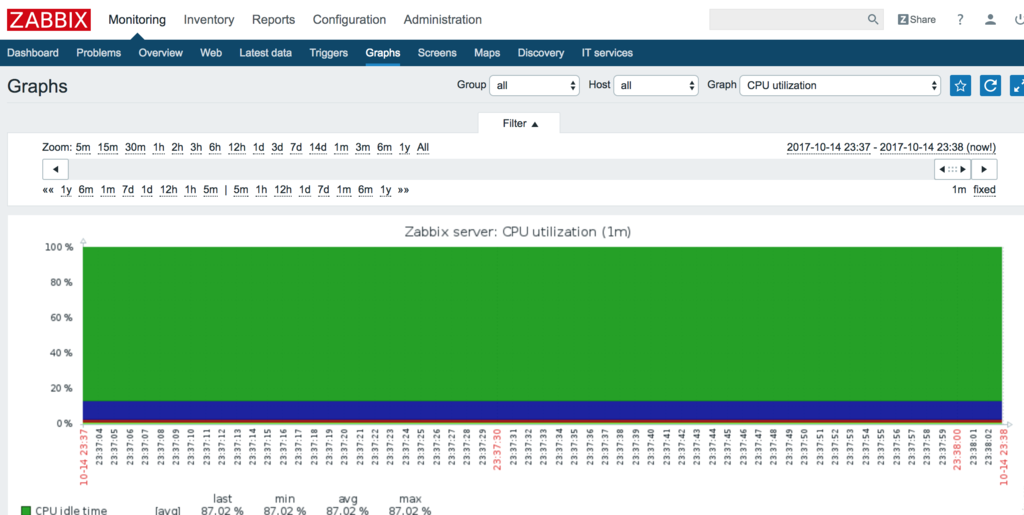1024x515 pixels.
Task: Set zoom to 3h
Action: [x=196, y=148]
